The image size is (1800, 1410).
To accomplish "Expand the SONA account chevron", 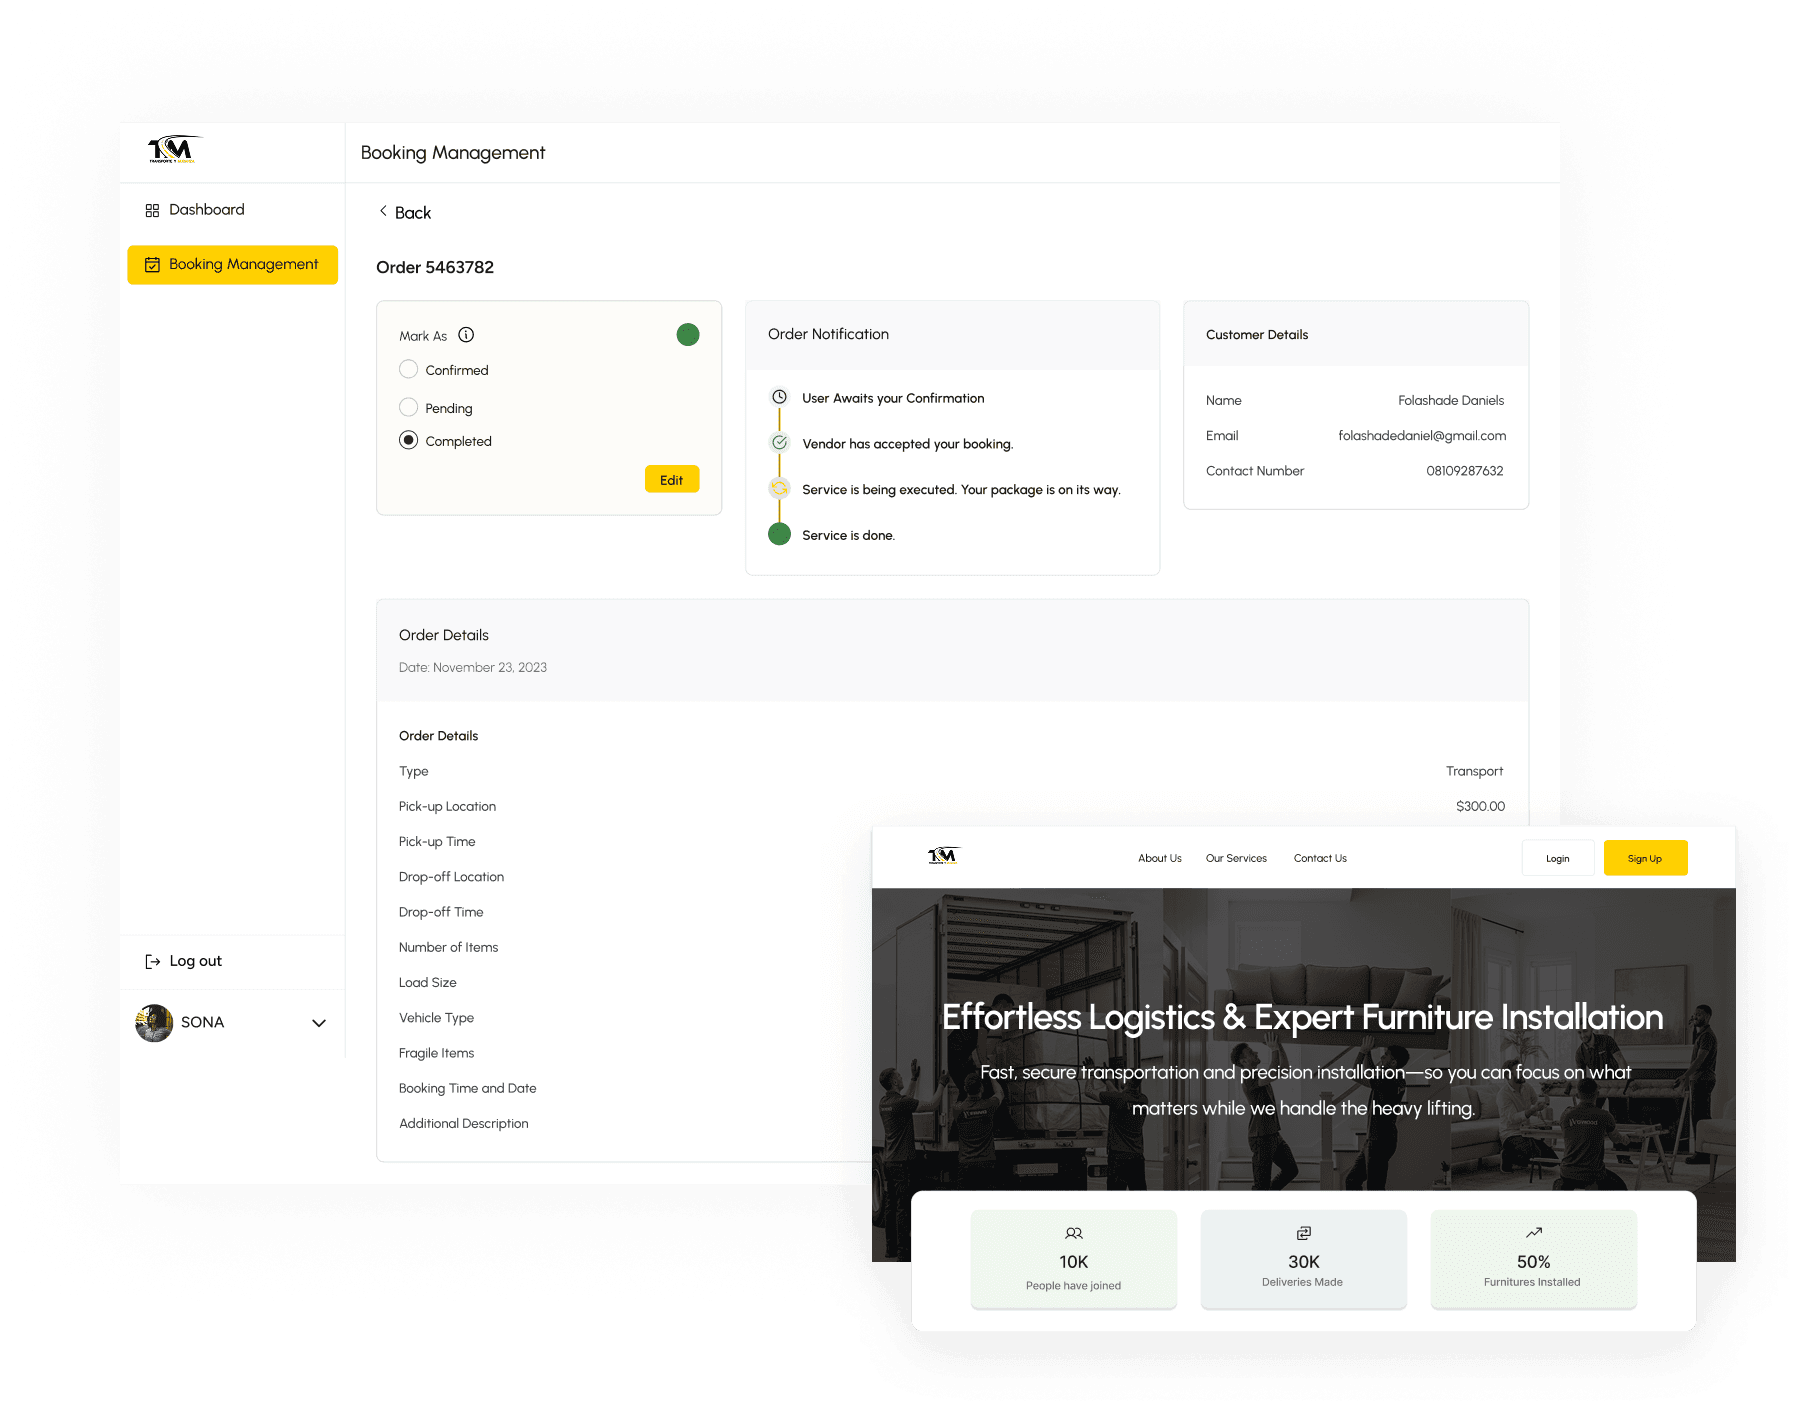I will click(319, 1023).
